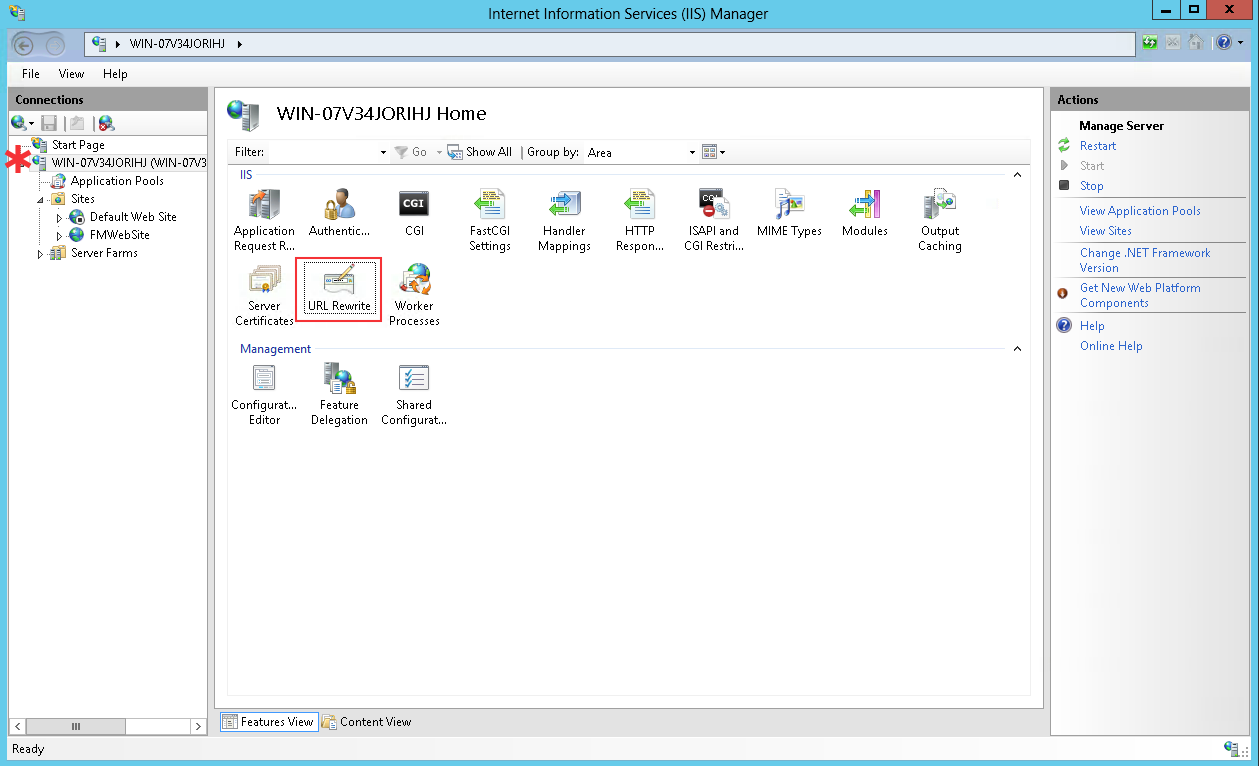
Task: Click the Back navigation arrow
Action: (25, 44)
